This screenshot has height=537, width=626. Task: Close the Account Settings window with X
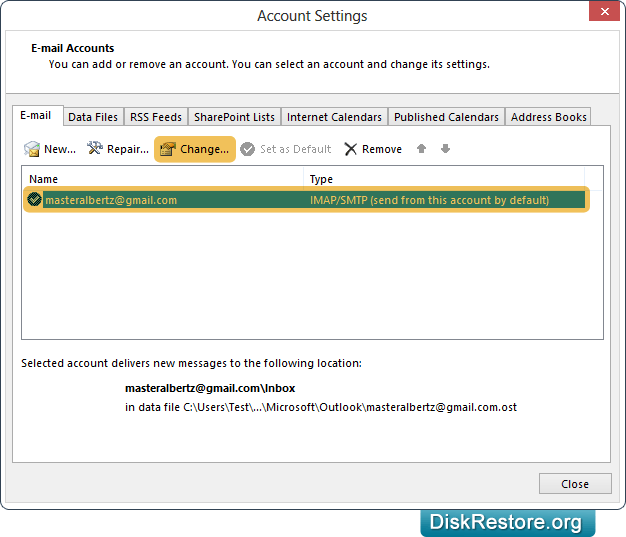click(x=604, y=11)
